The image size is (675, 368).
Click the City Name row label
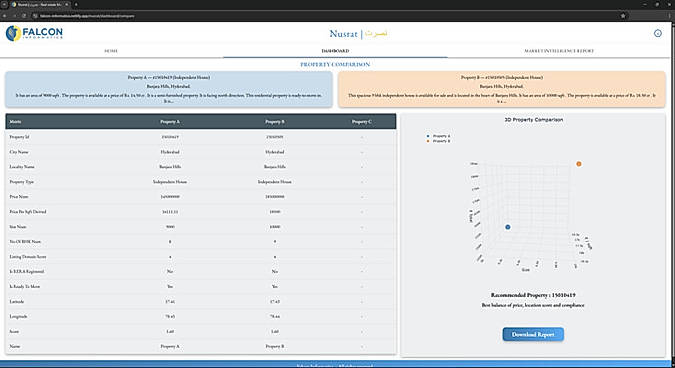tap(19, 152)
